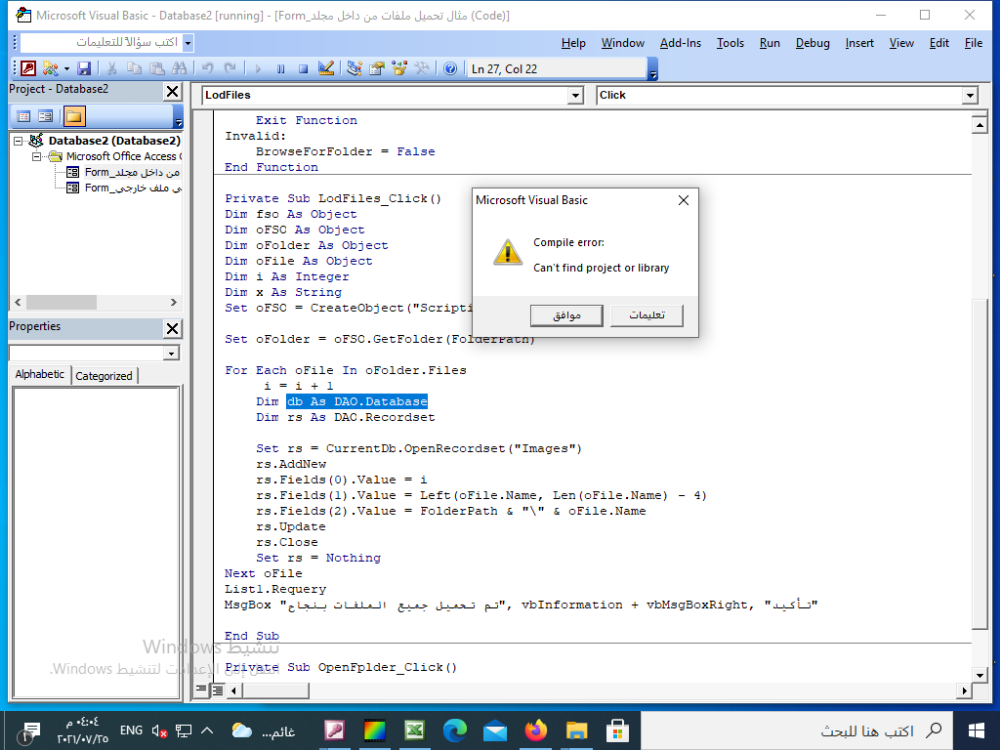Click the Break pause icon

click(x=281, y=68)
